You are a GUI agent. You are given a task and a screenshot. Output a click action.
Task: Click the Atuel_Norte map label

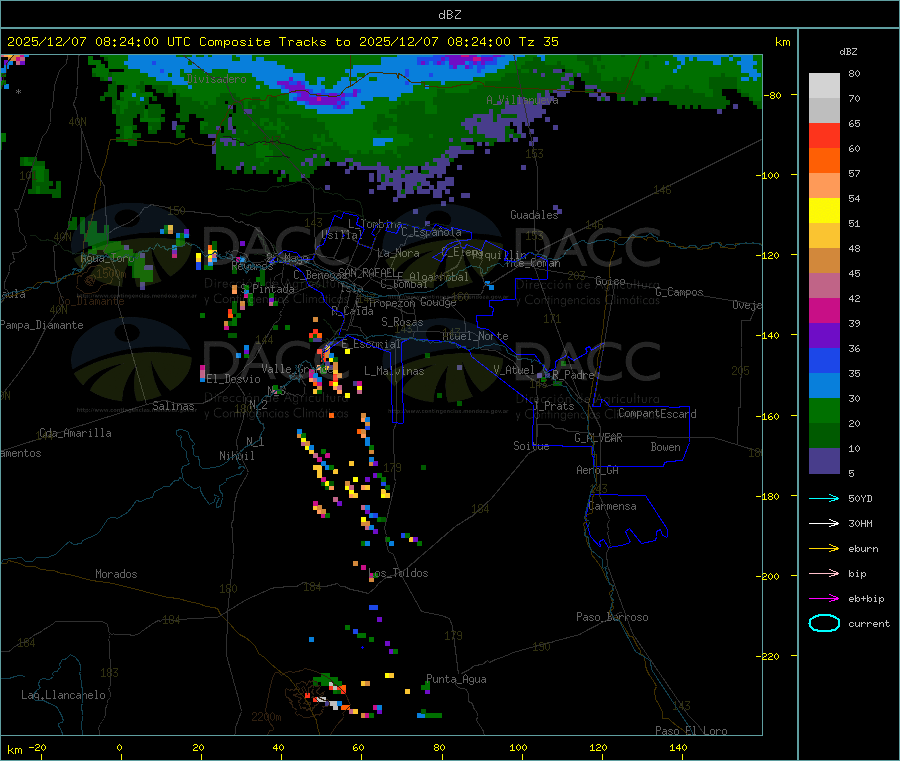pyautogui.click(x=475, y=336)
